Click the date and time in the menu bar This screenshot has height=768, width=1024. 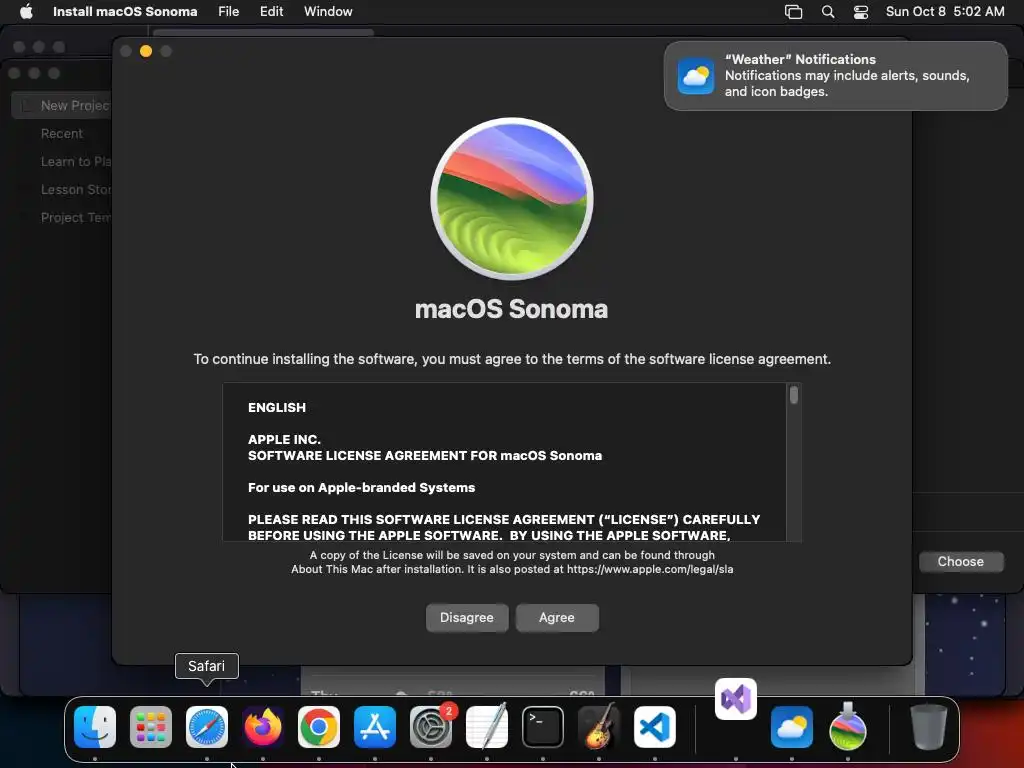pos(945,11)
